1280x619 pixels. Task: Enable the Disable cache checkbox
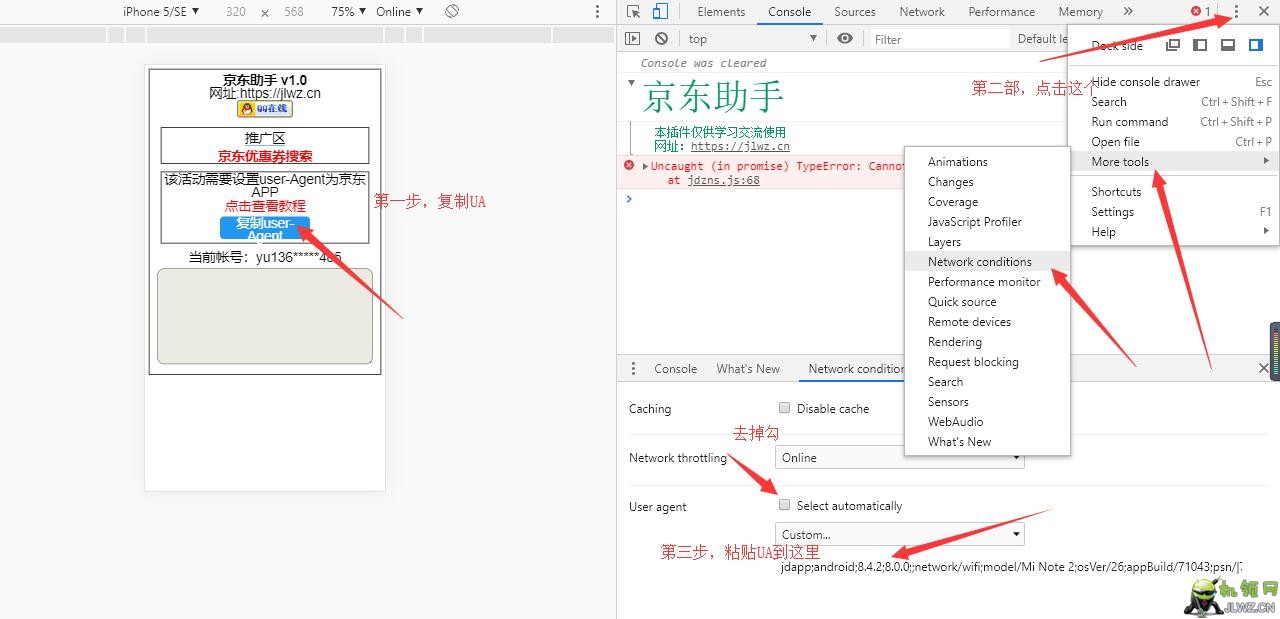coord(785,408)
